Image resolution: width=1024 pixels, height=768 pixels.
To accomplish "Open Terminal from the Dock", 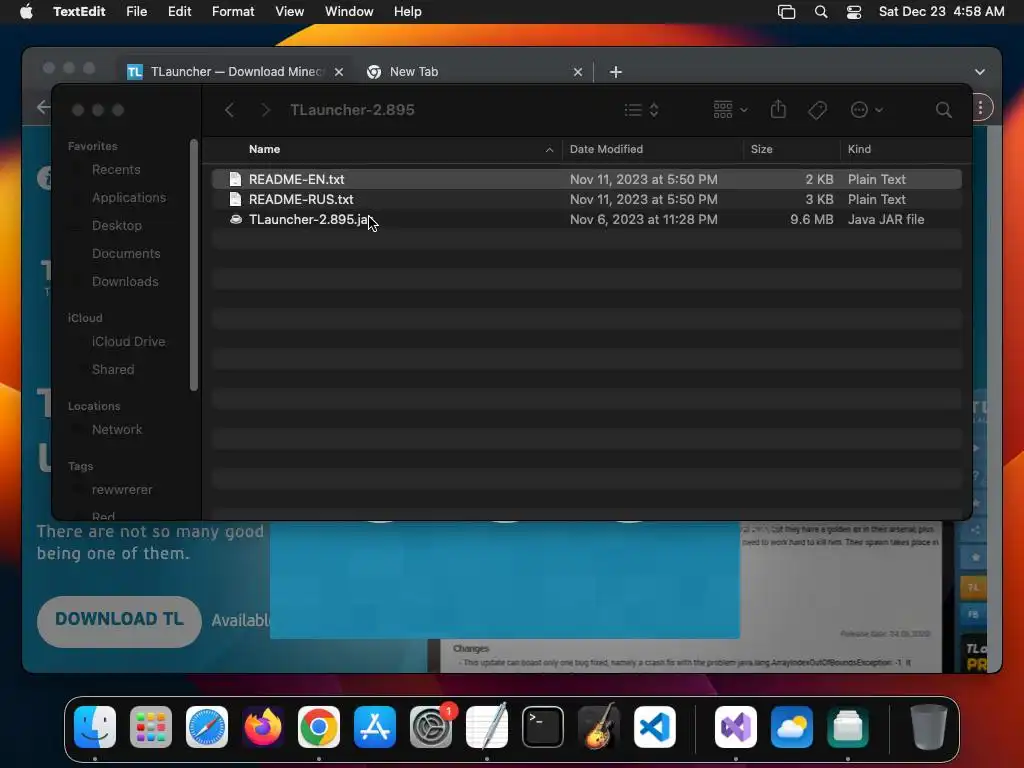I will click(x=543, y=727).
